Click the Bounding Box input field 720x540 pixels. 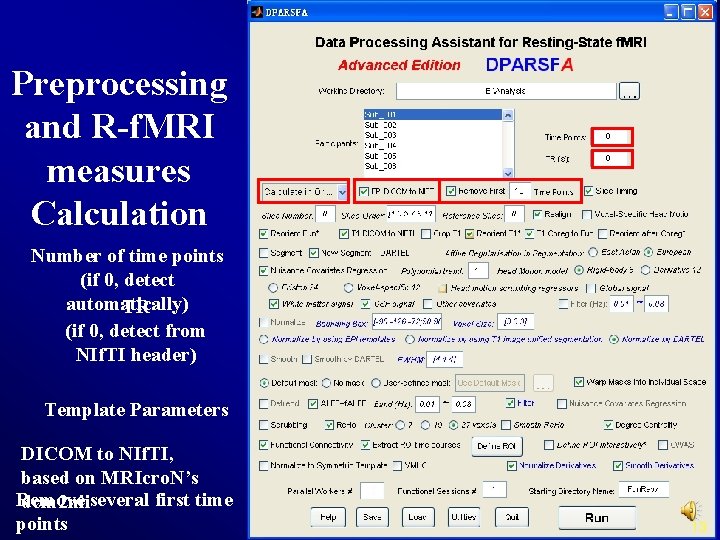coord(407,322)
